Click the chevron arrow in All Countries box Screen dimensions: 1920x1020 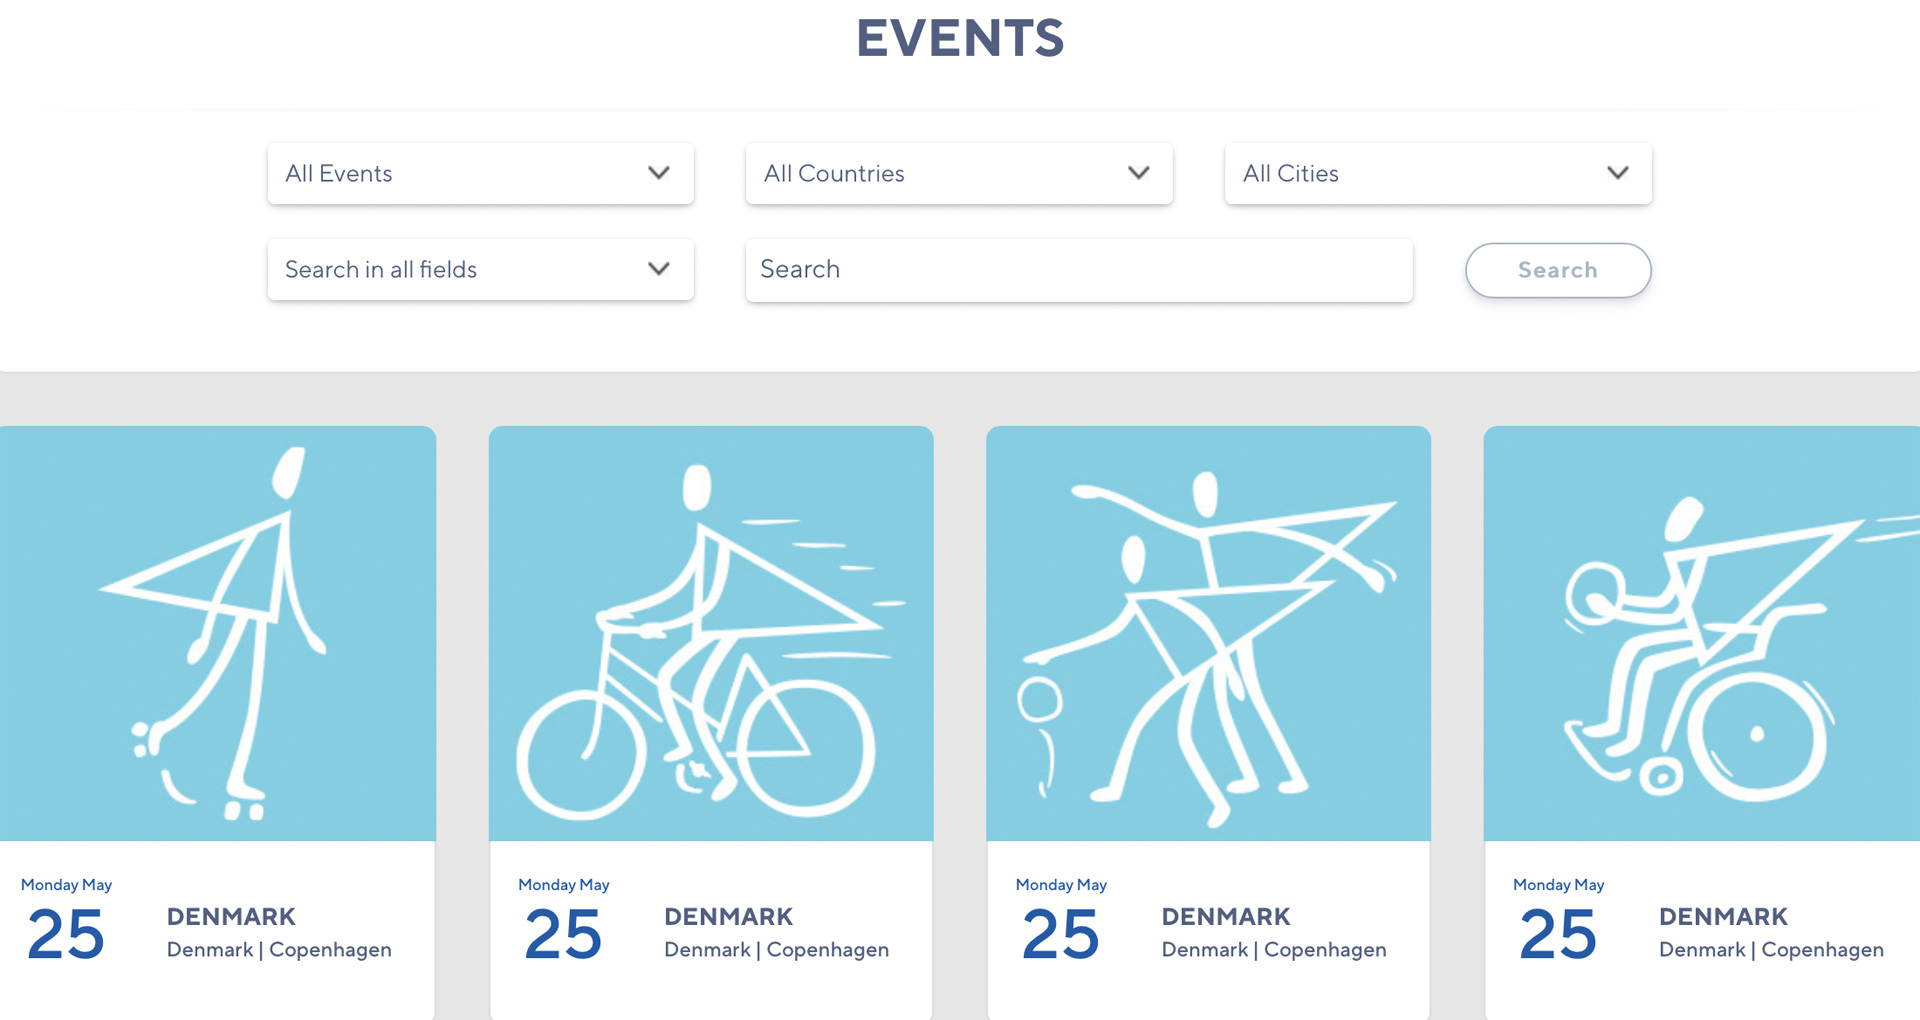tap(1138, 173)
